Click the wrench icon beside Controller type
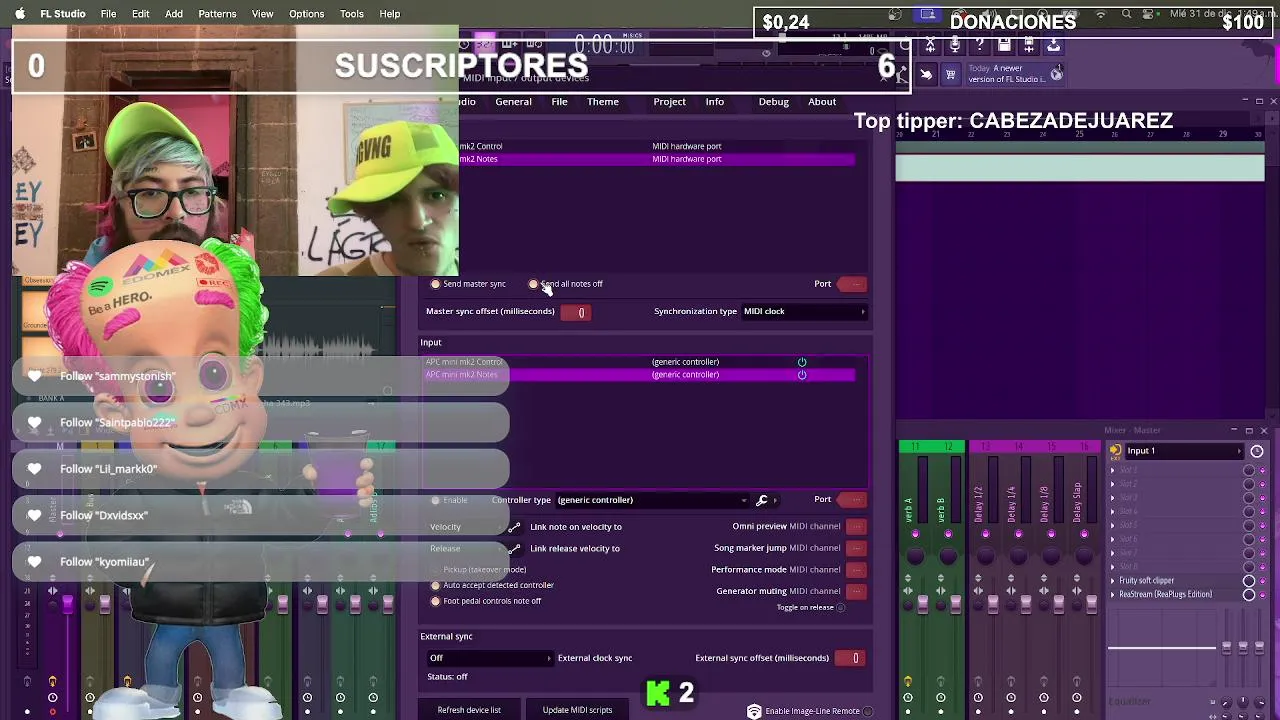The image size is (1280, 720). tap(761, 500)
